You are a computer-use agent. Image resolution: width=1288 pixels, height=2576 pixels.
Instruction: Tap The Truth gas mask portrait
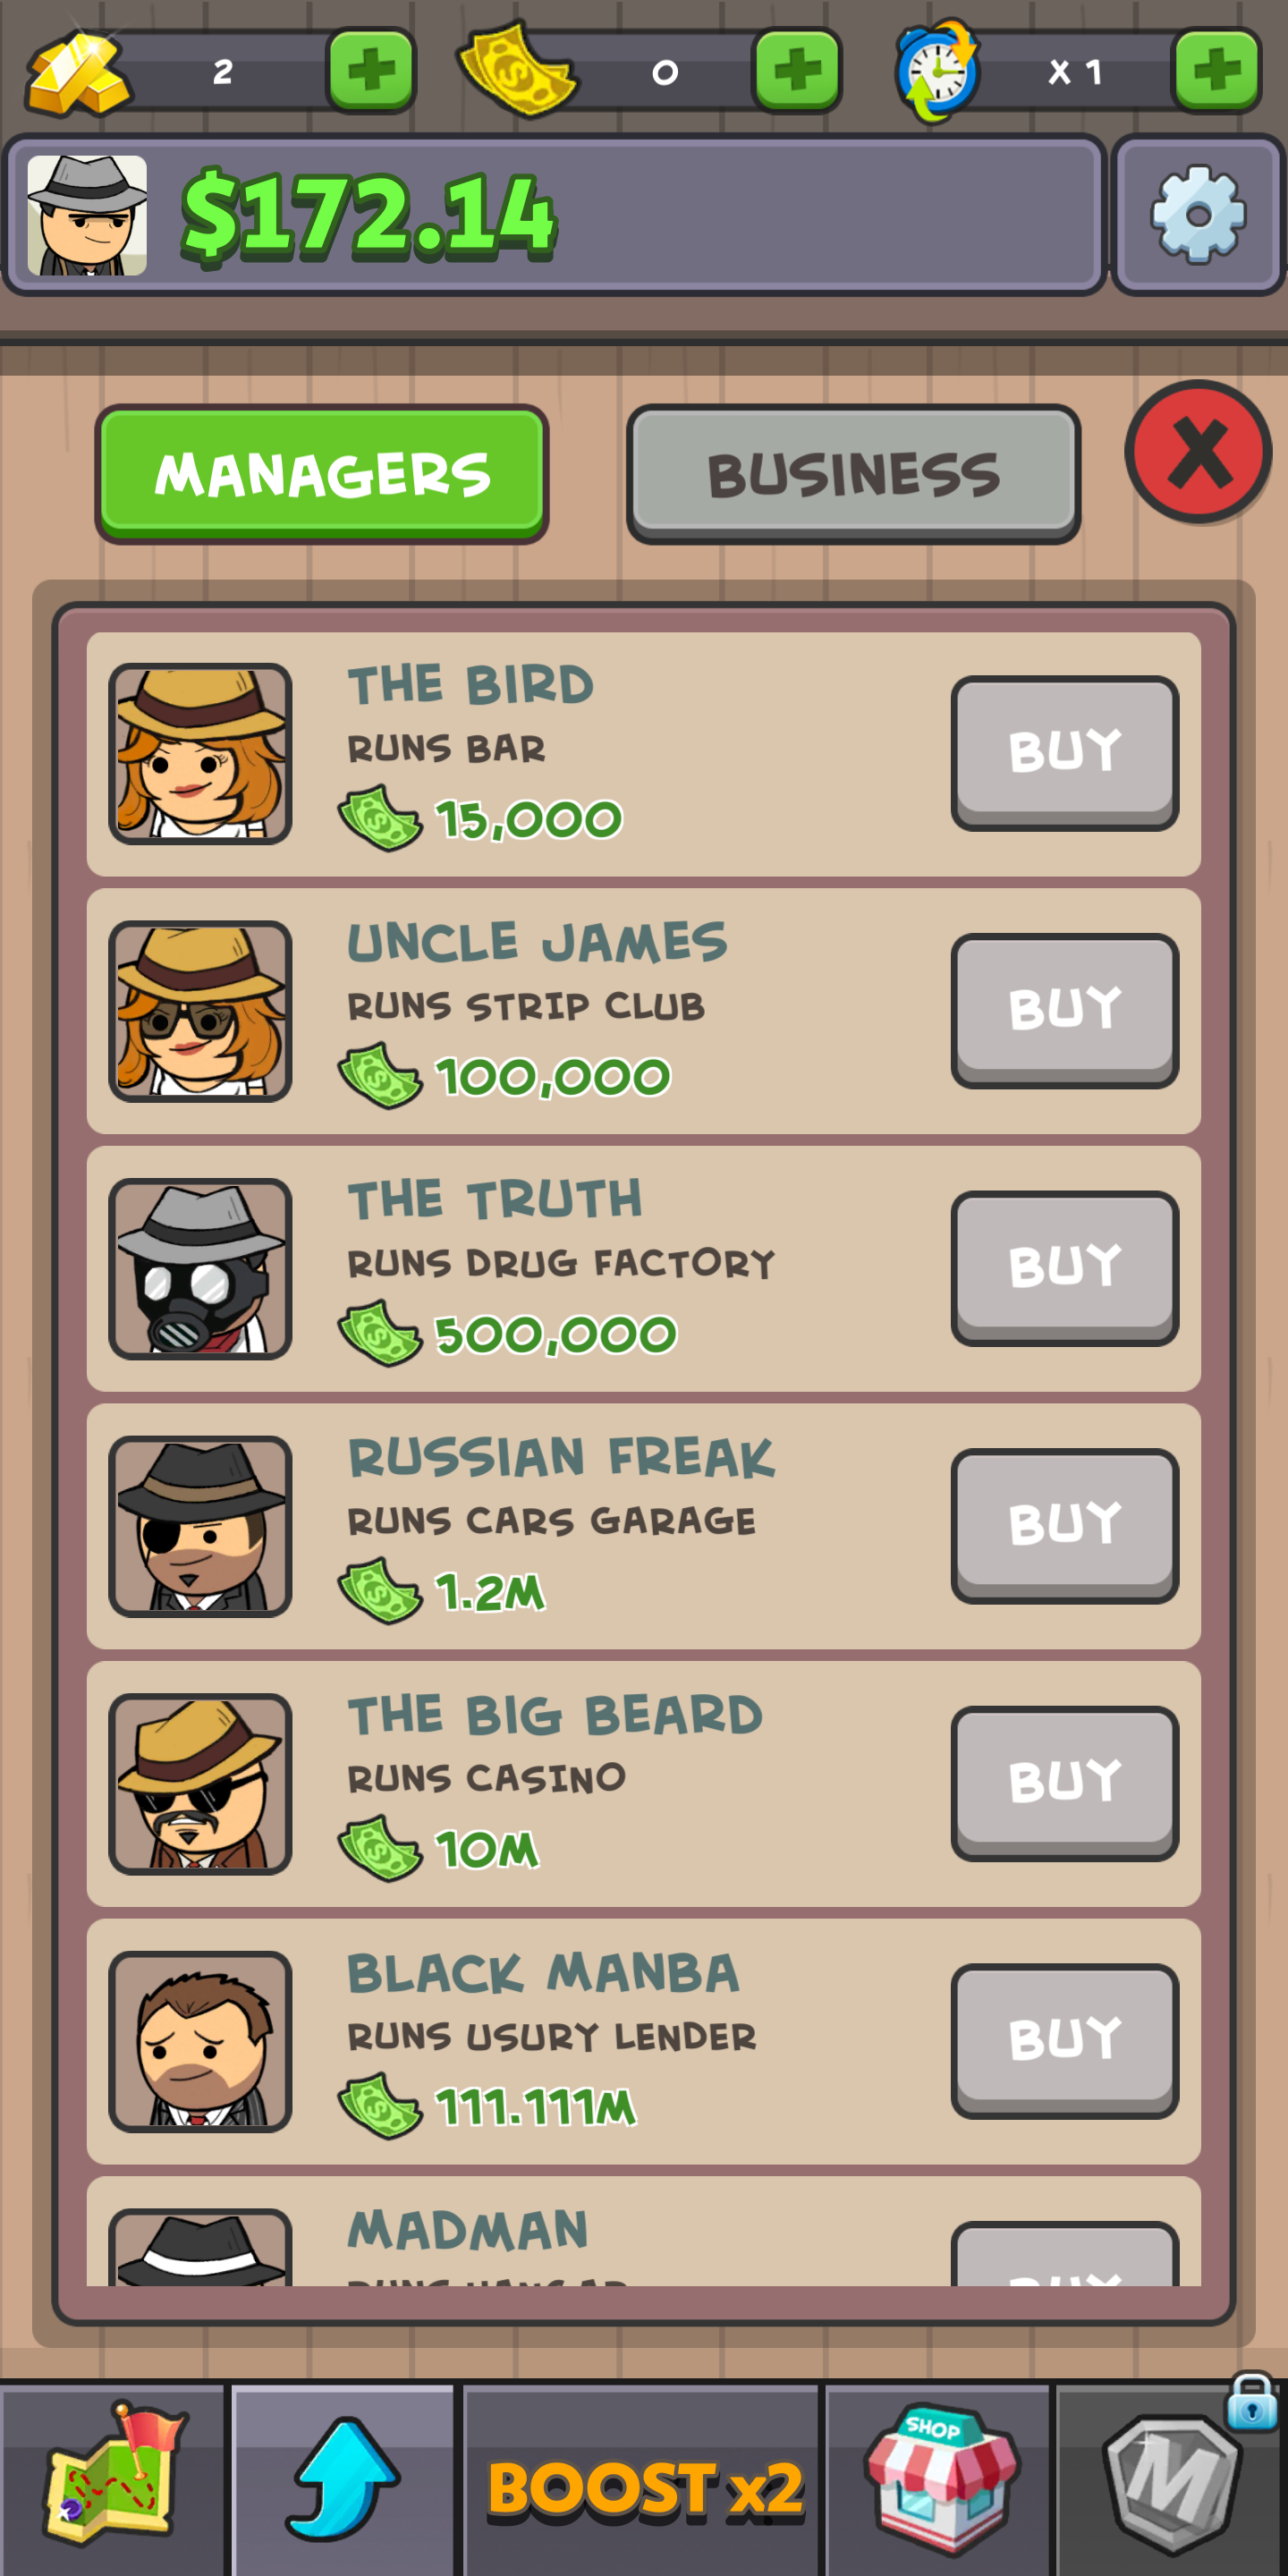[x=200, y=1268]
